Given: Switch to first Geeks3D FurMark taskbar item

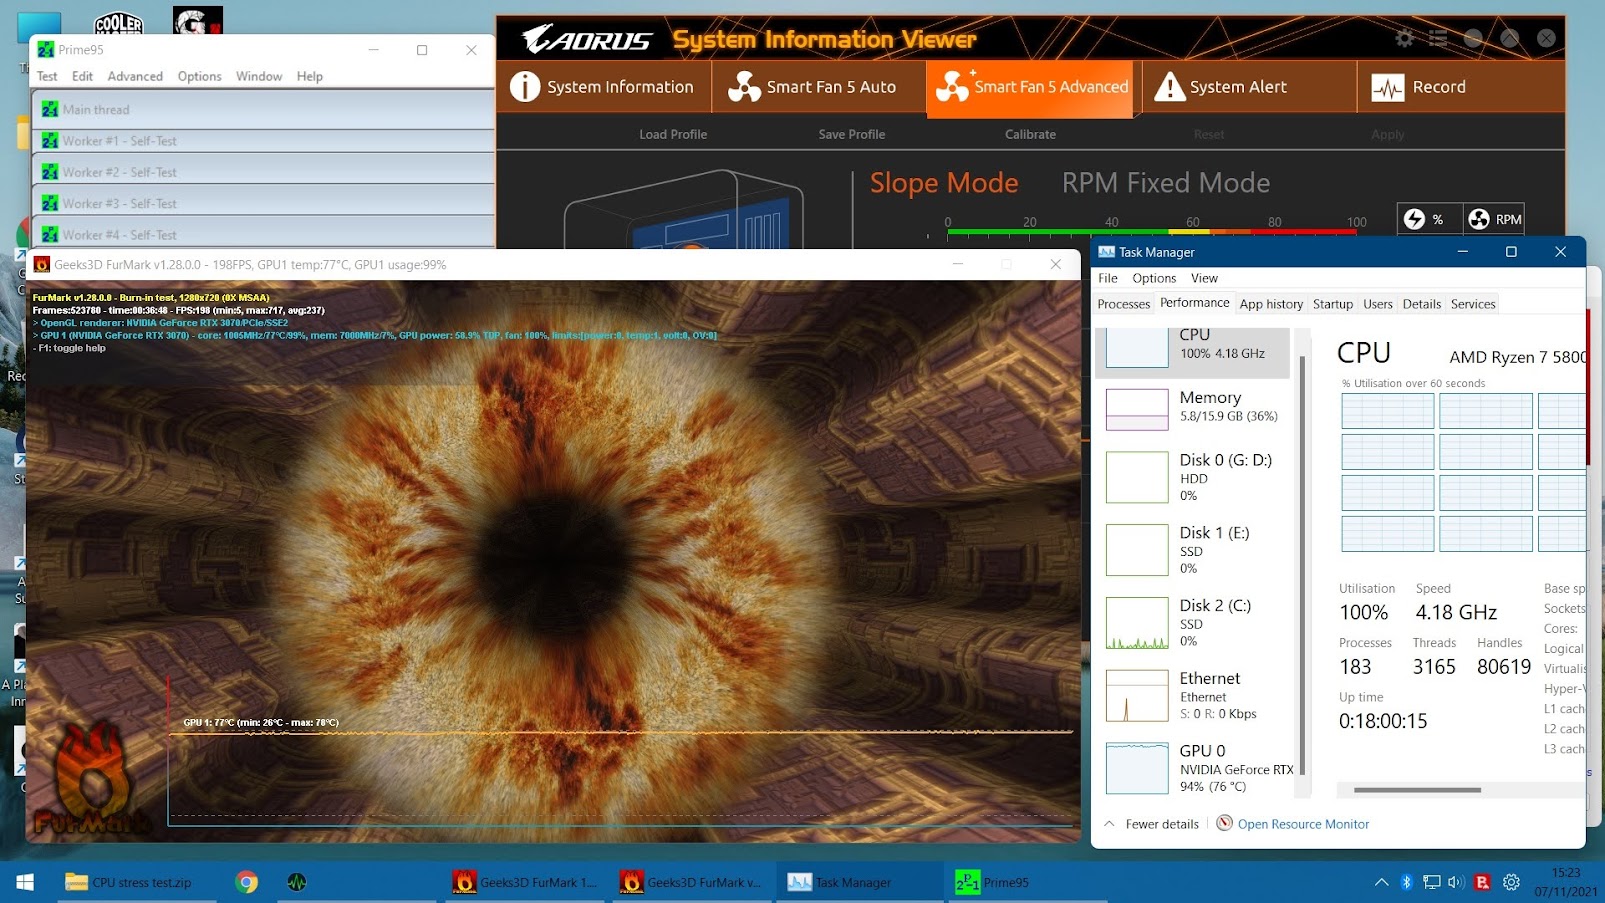Looking at the screenshot, I should pos(527,882).
